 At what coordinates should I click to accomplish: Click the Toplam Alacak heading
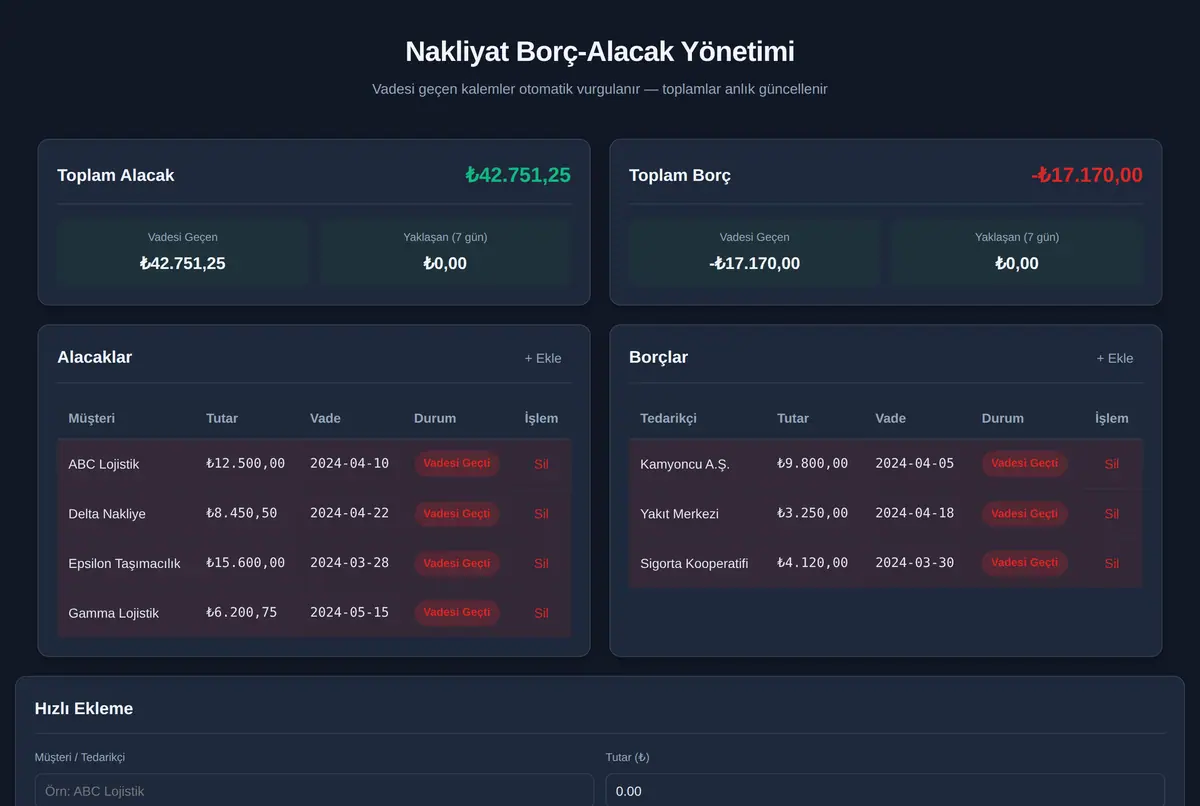point(116,175)
